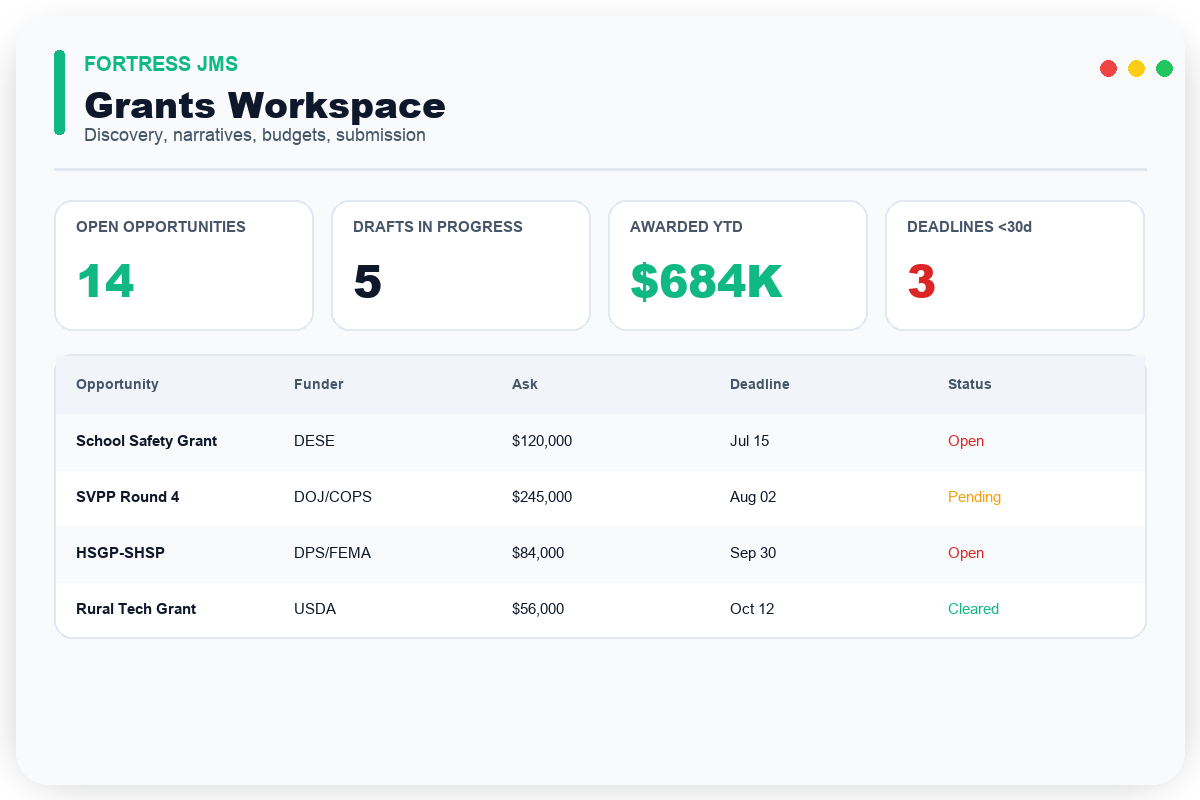
Task: Open the Open Opportunities card
Action: 184,265
